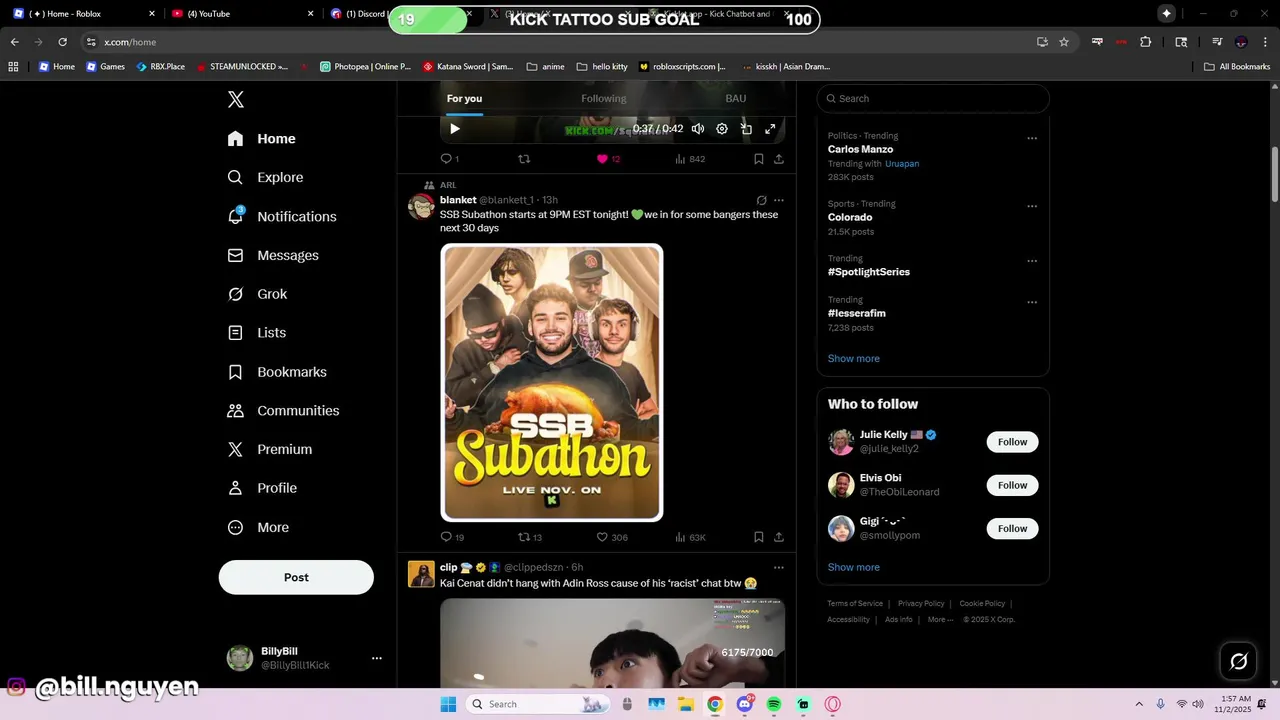Open Spotify from the taskbar
The width and height of the screenshot is (1280, 720).
coord(774,704)
